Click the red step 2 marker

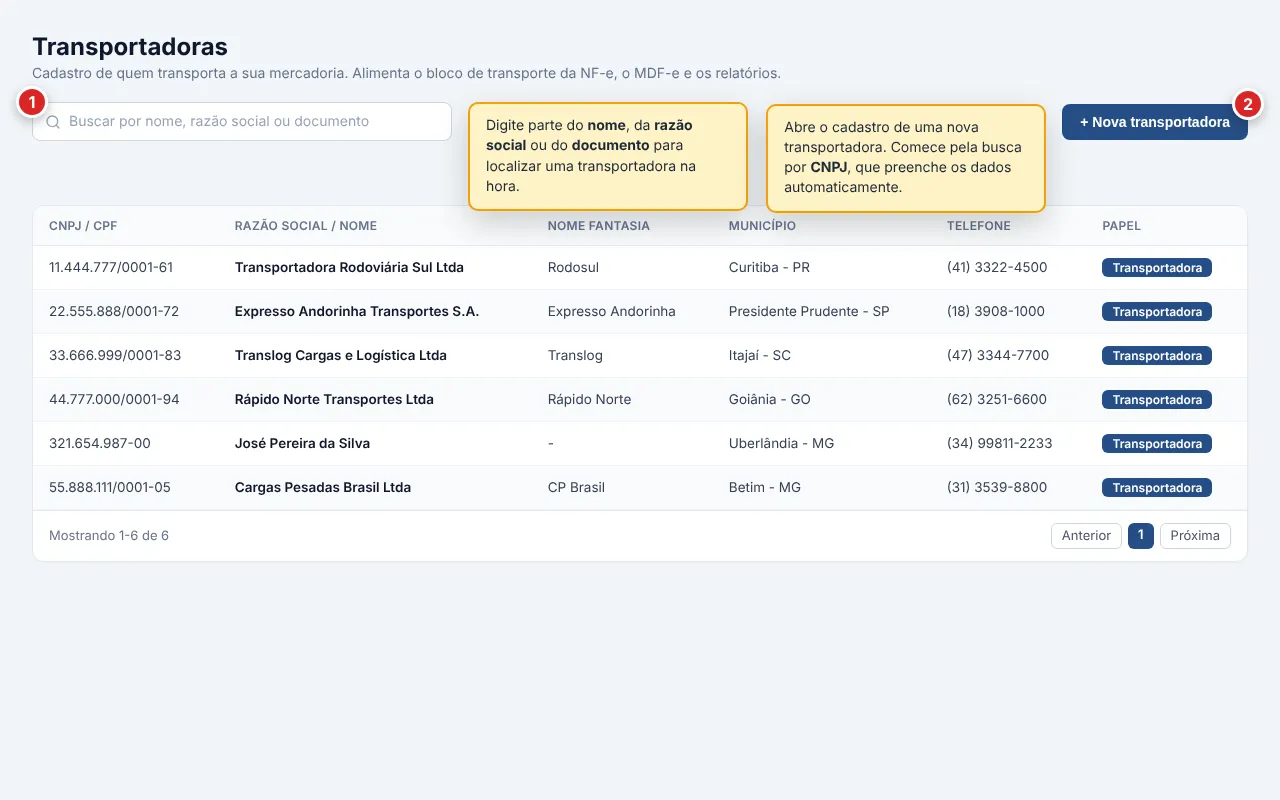tap(1247, 103)
